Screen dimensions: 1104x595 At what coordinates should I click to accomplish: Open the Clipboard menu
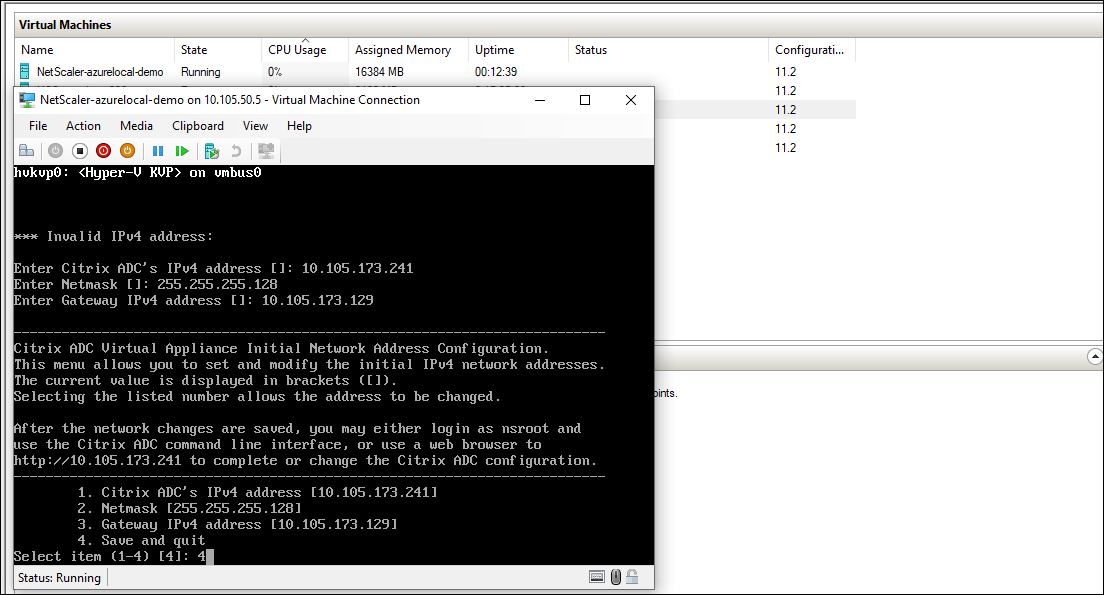pos(197,126)
